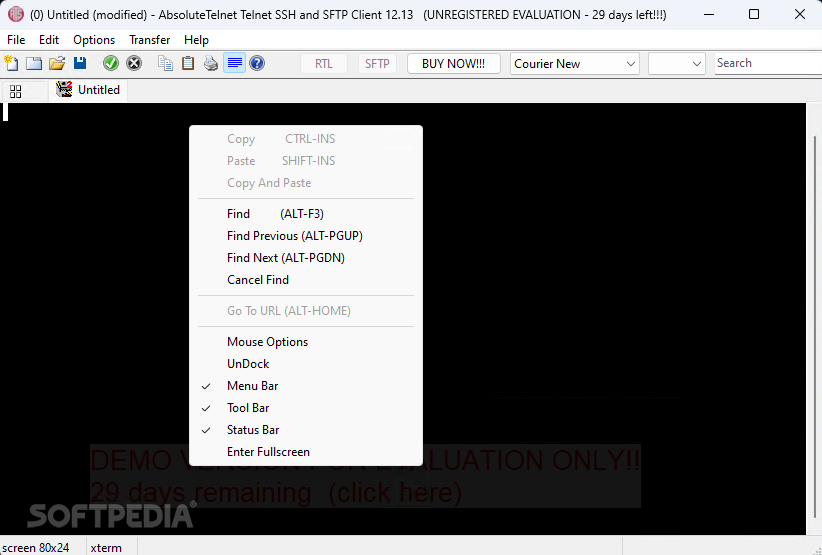Click the New Tab window icon
The height and width of the screenshot is (555, 822).
(34, 63)
